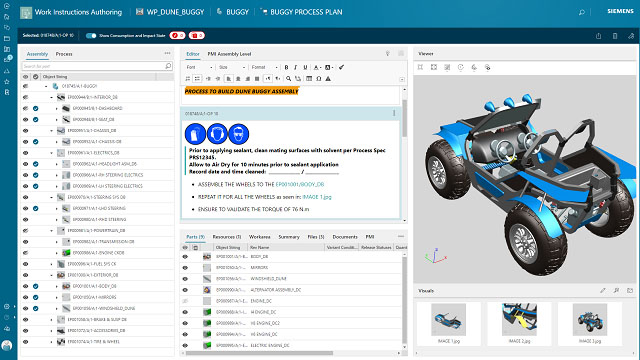Click the warning triangle symbol icon in editor

click(328, 79)
